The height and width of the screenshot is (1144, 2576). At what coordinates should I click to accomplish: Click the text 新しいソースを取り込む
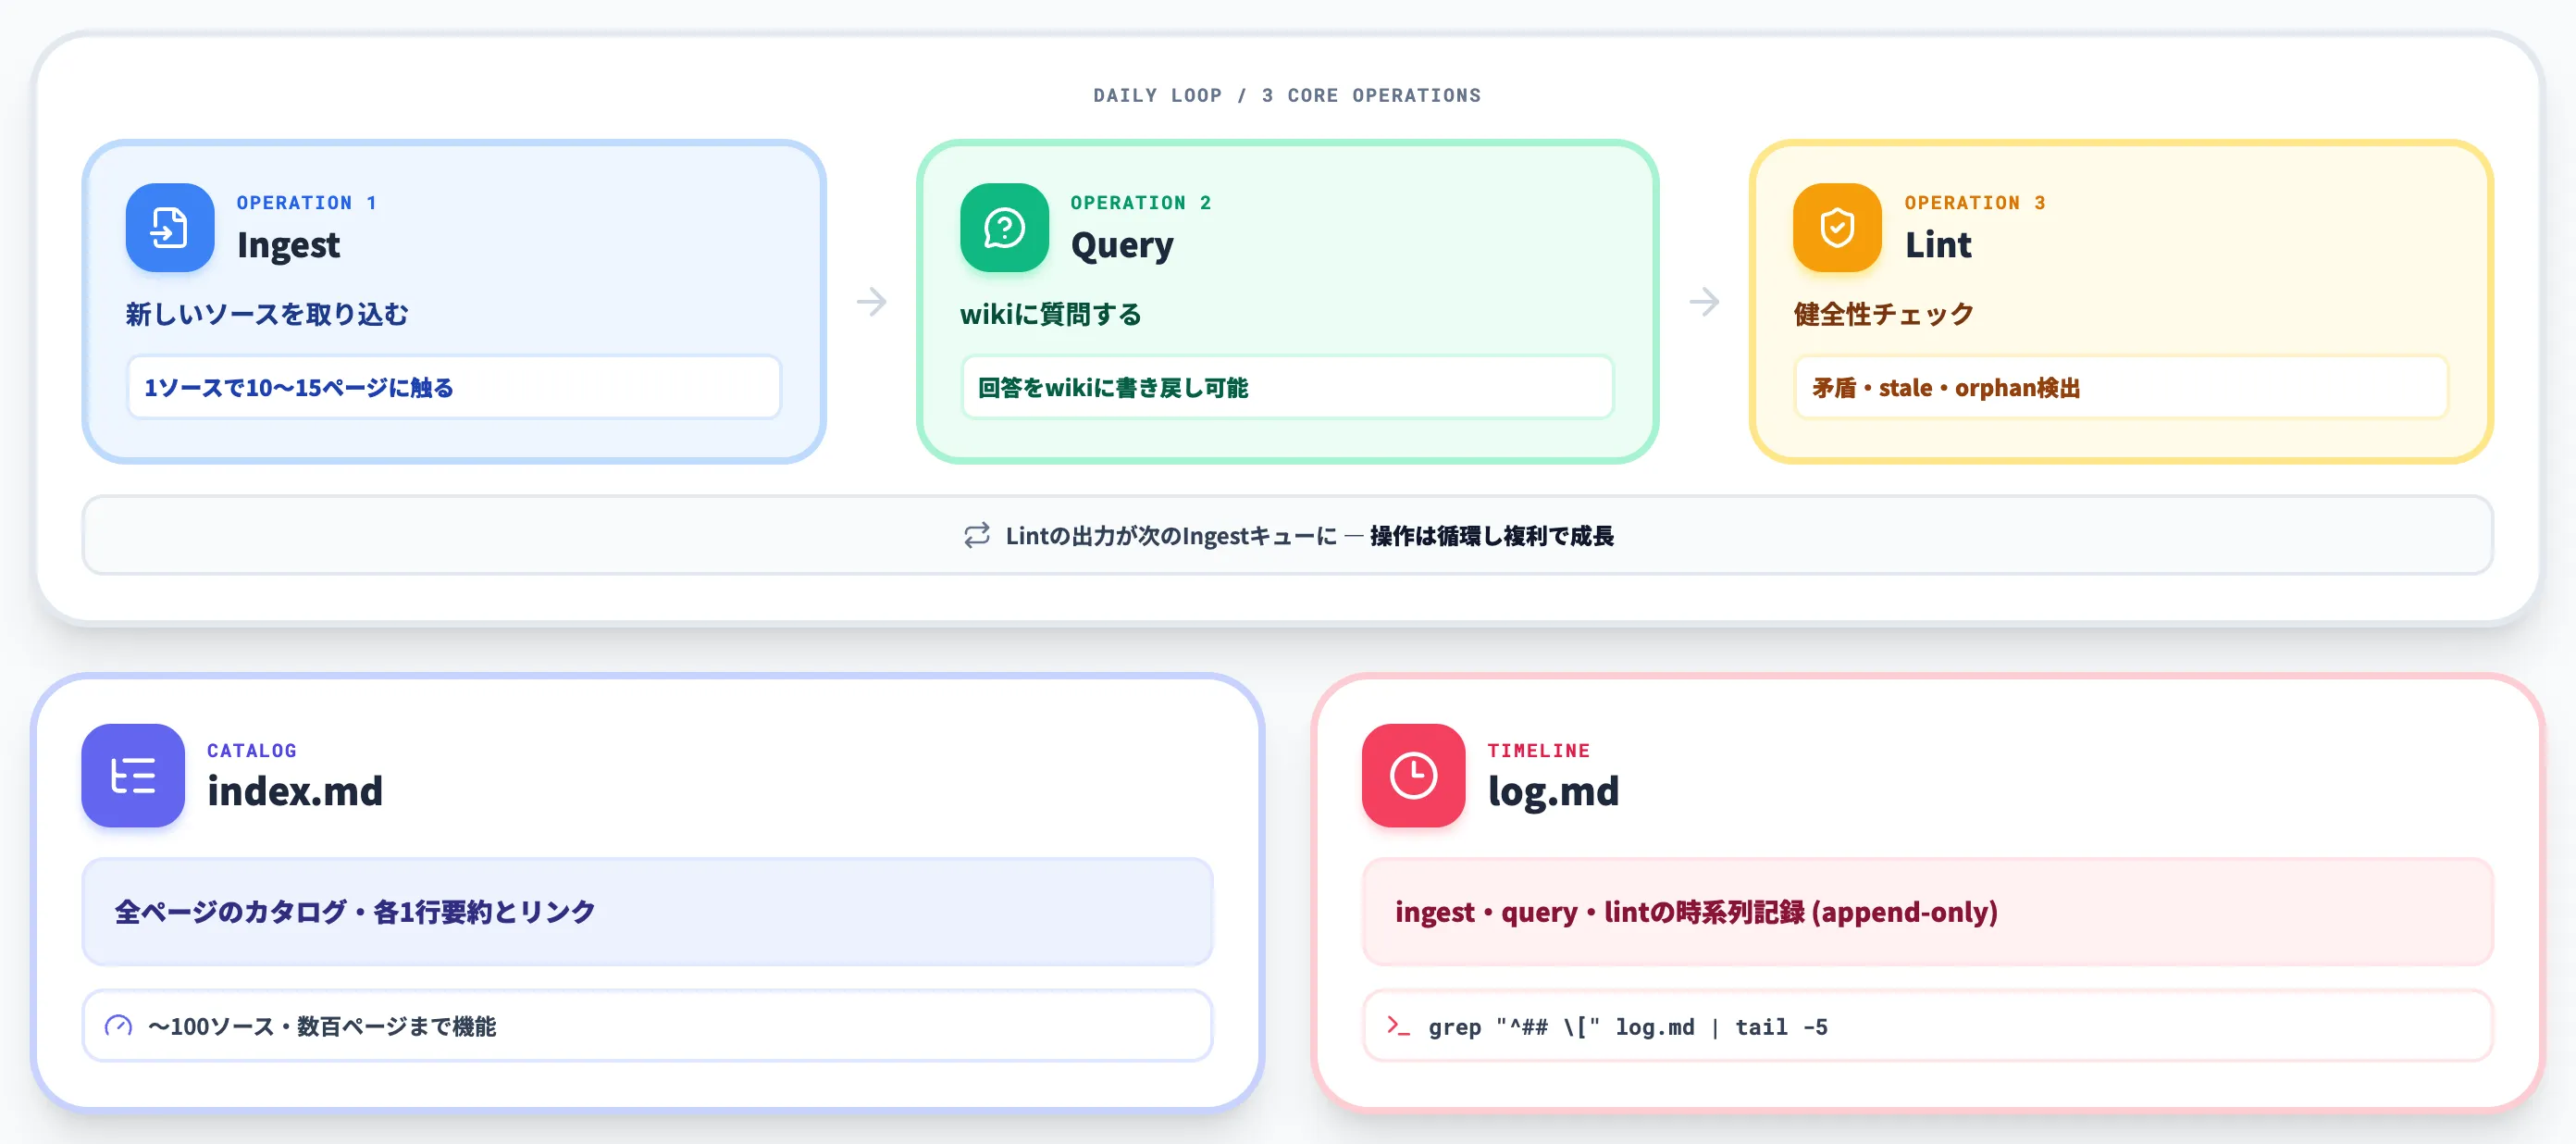point(267,314)
